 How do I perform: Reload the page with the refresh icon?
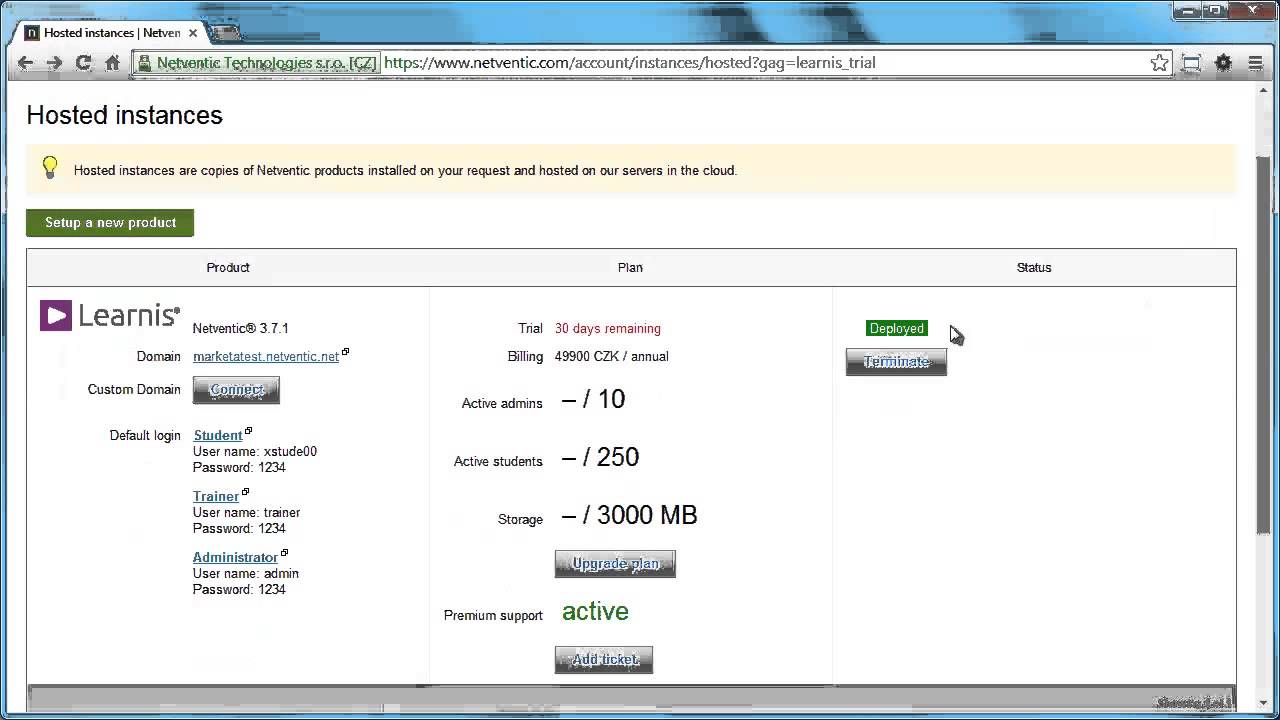(84, 63)
